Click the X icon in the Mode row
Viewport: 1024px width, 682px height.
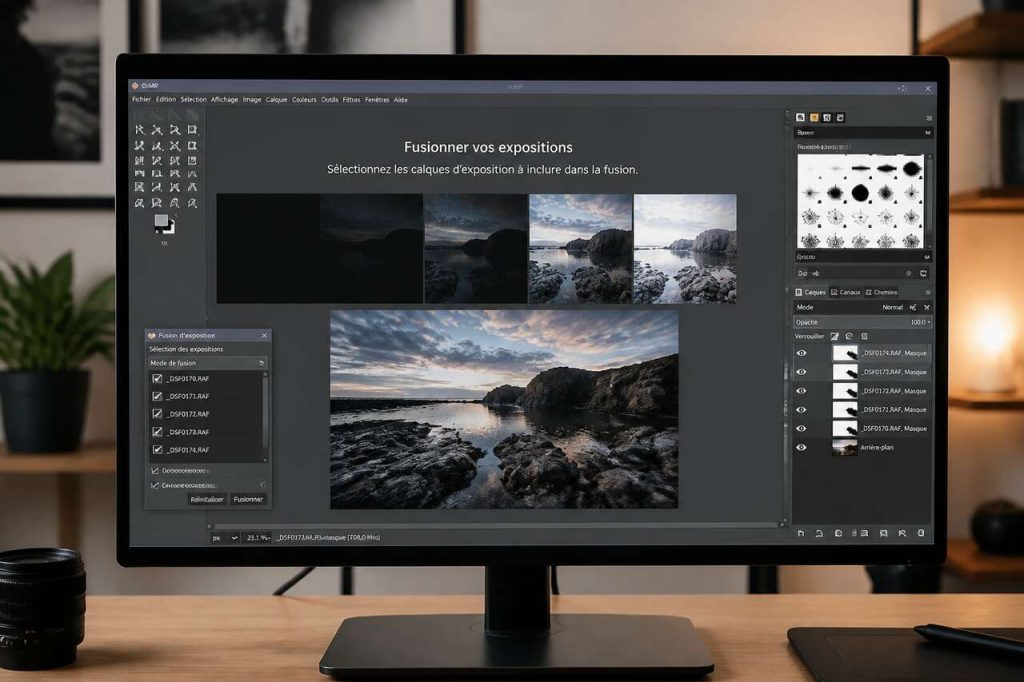click(927, 307)
